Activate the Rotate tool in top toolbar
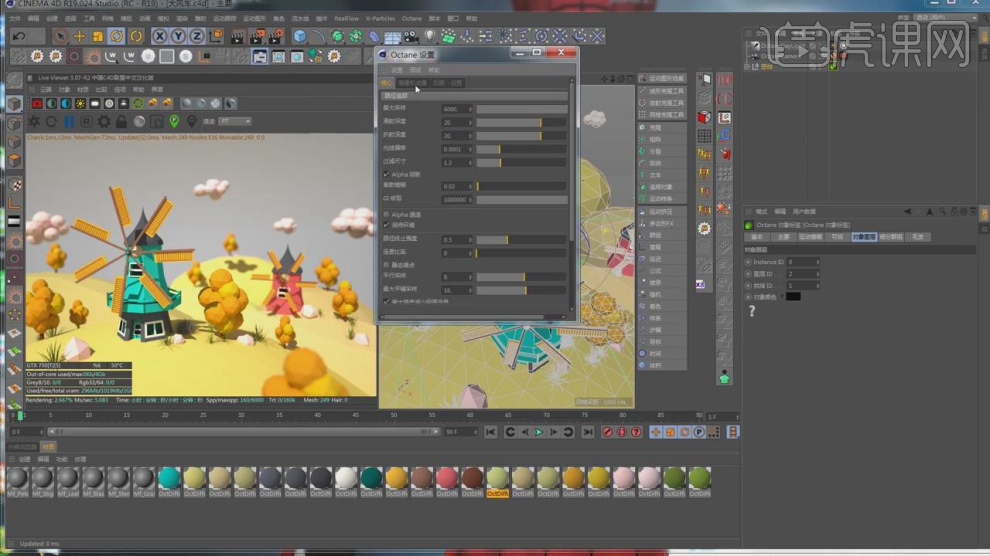 pyautogui.click(x=116, y=36)
